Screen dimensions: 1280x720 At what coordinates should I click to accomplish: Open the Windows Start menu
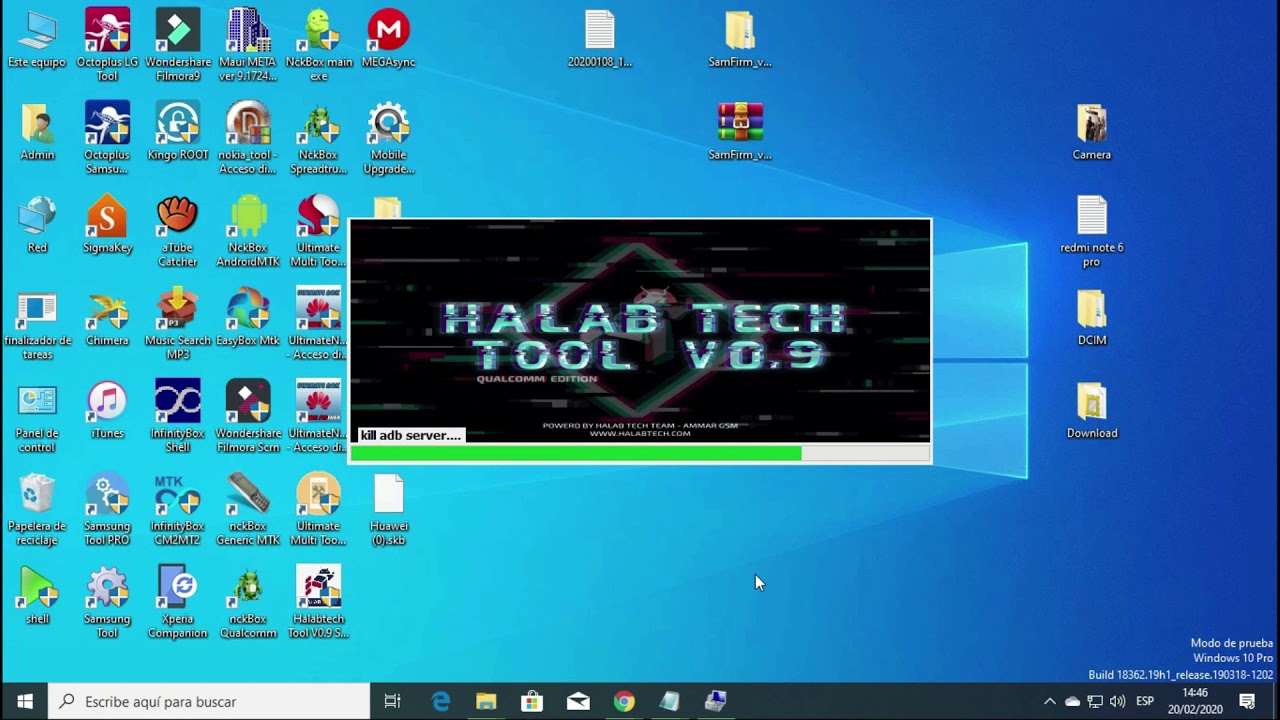[24, 701]
